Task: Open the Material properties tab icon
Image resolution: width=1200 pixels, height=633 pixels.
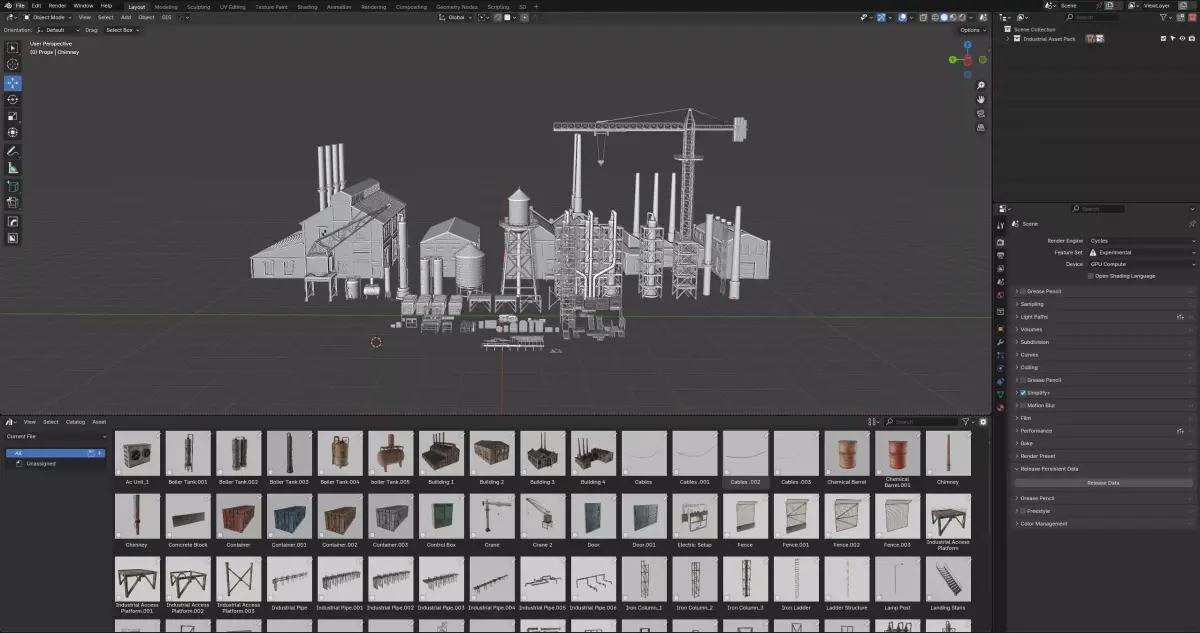Action: pos(1000,407)
